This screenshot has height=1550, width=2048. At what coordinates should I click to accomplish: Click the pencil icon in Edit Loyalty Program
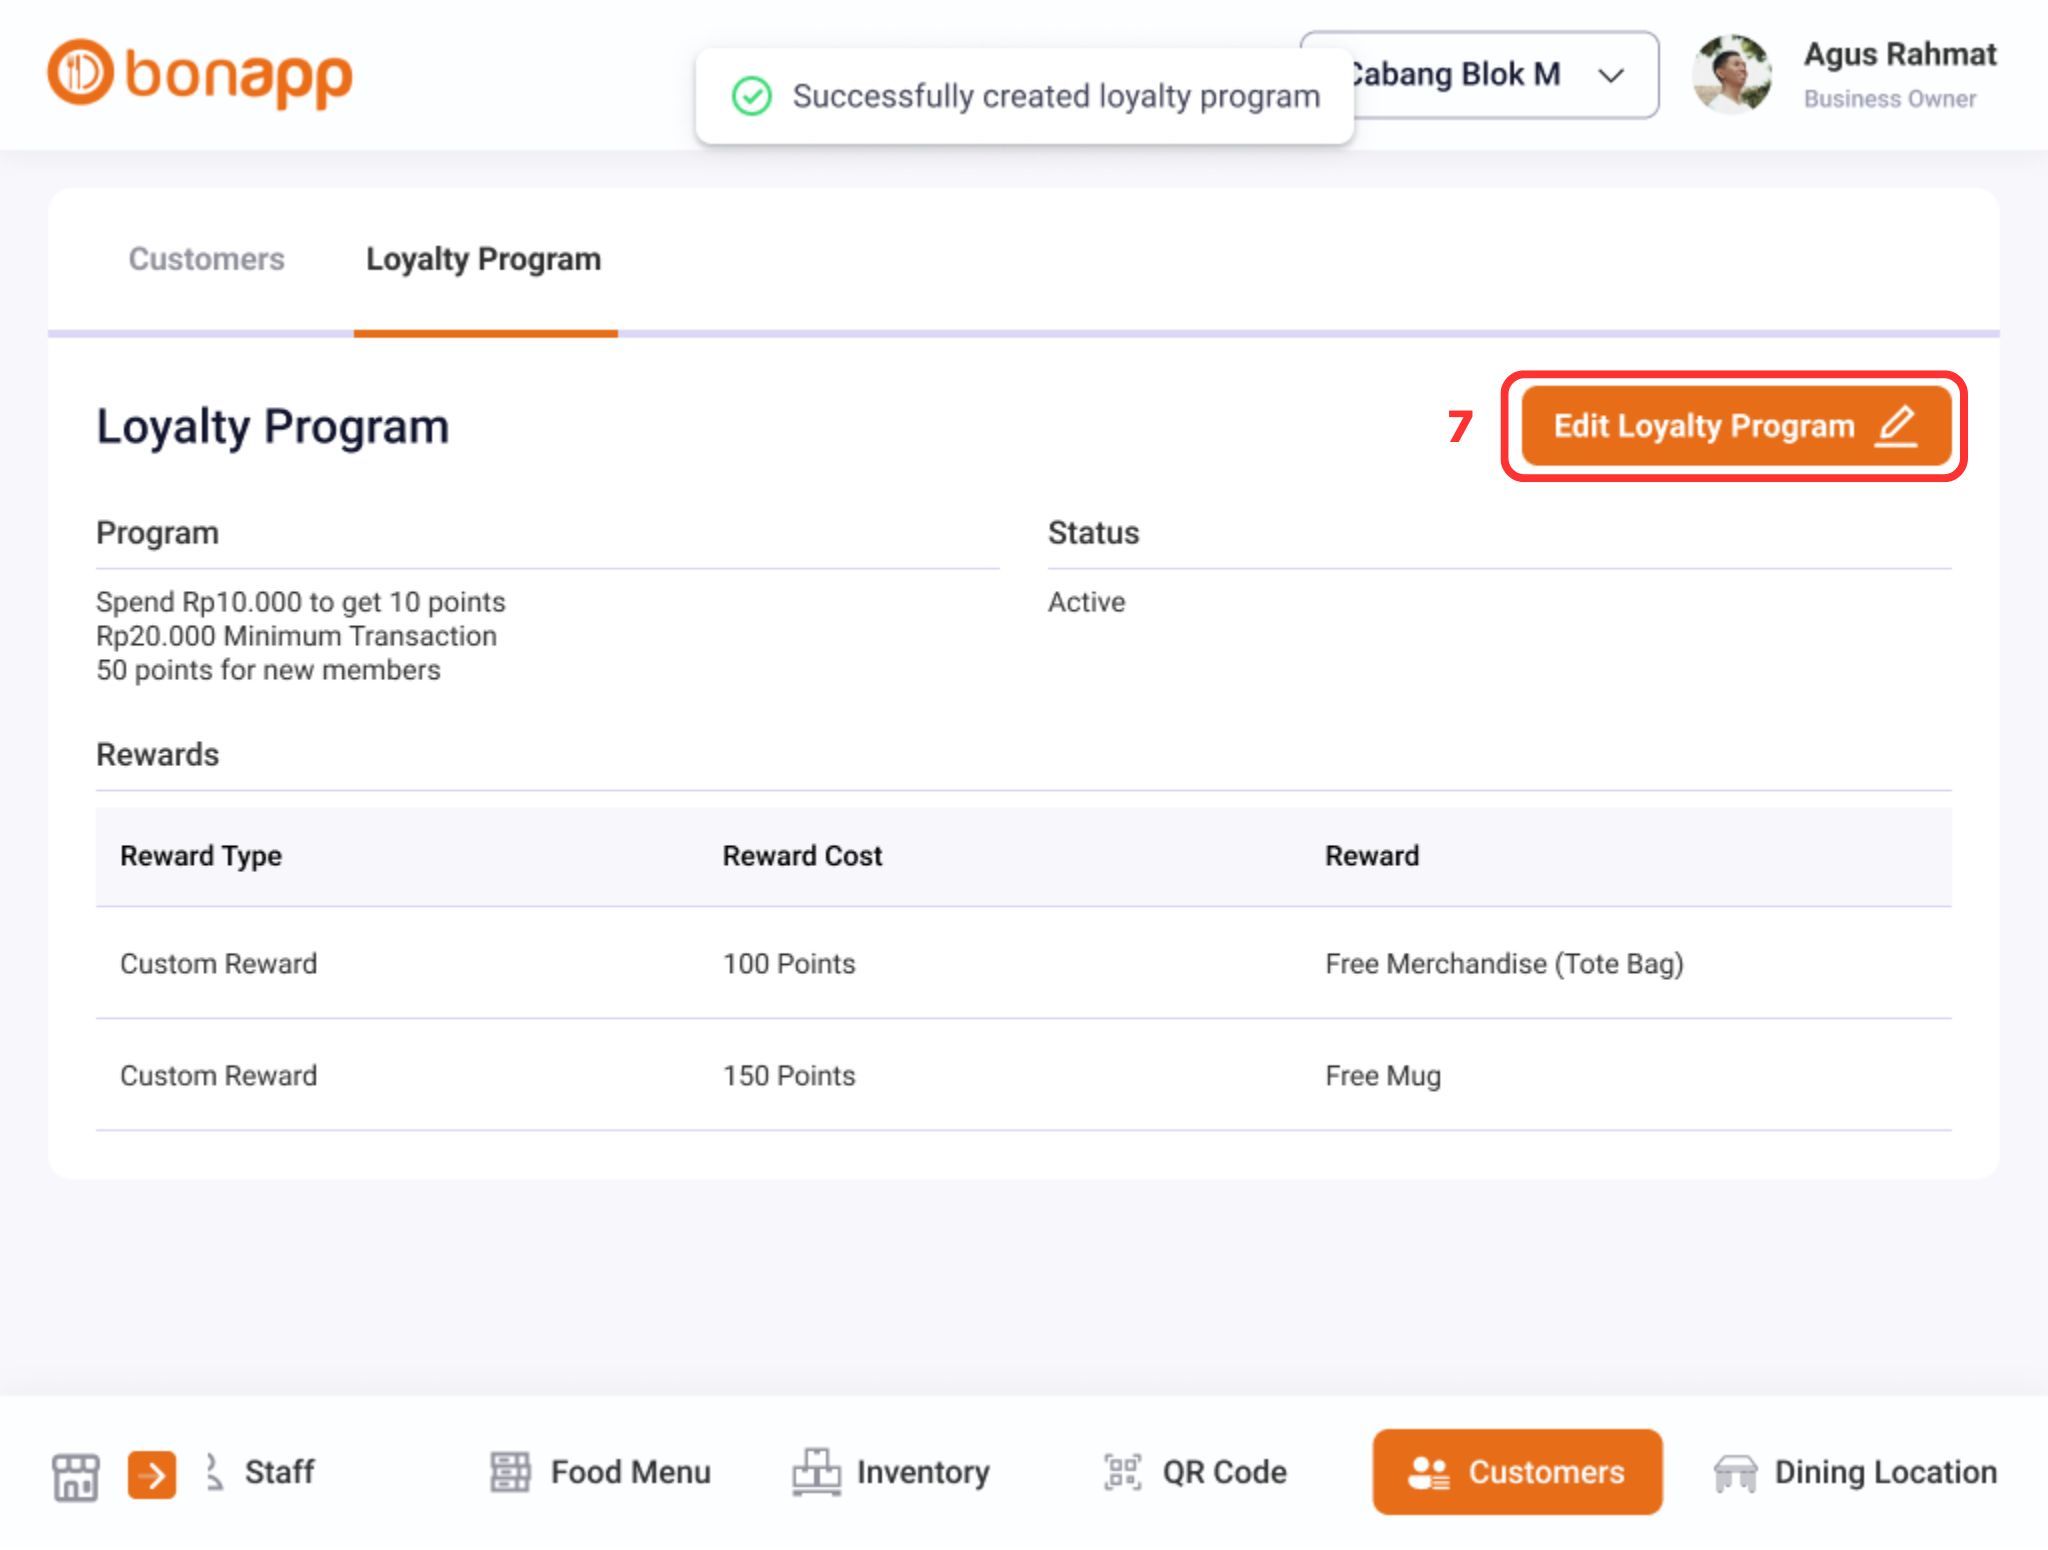(1895, 426)
